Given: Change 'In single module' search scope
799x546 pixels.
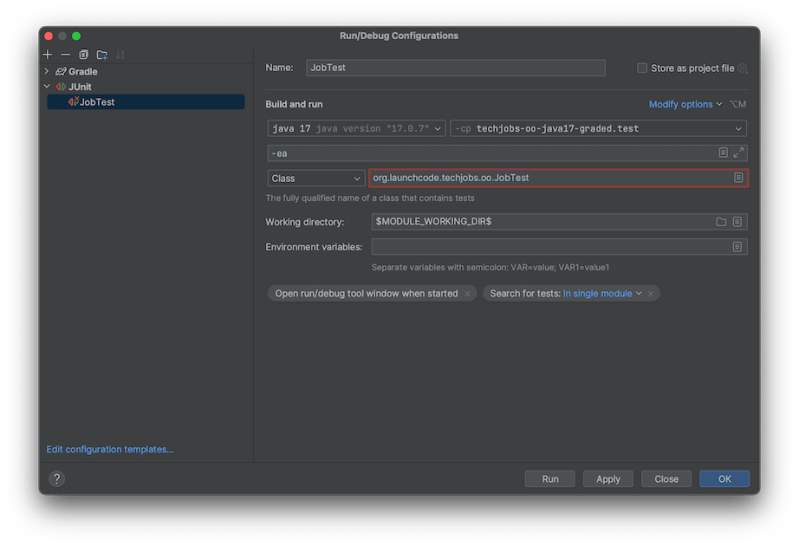Looking at the screenshot, I should (x=602, y=294).
